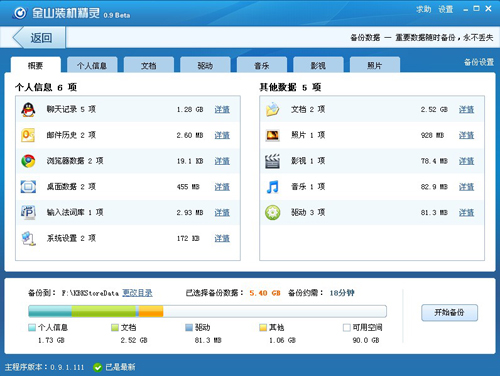The image size is (500, 376).
Task: Click the green 文档 segment of storage bar
Action: pyautogui.click(x=104, y=311)
